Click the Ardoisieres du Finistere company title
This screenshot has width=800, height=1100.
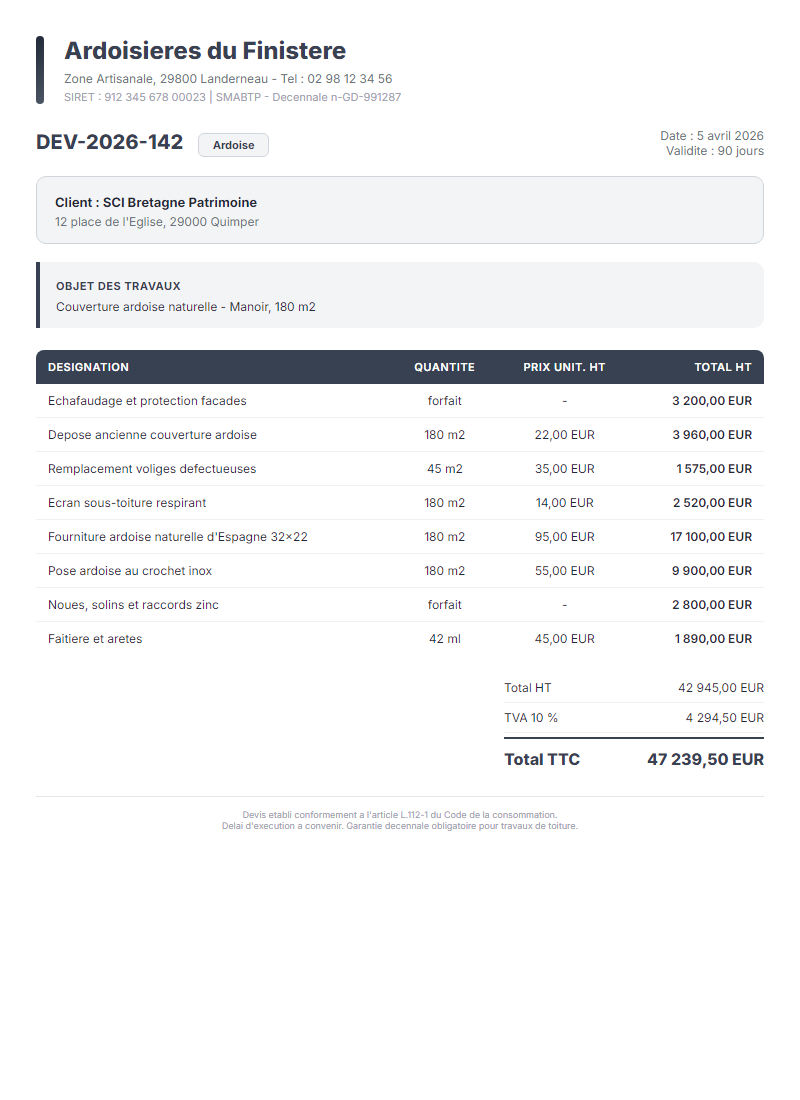[x=205, y=51]
